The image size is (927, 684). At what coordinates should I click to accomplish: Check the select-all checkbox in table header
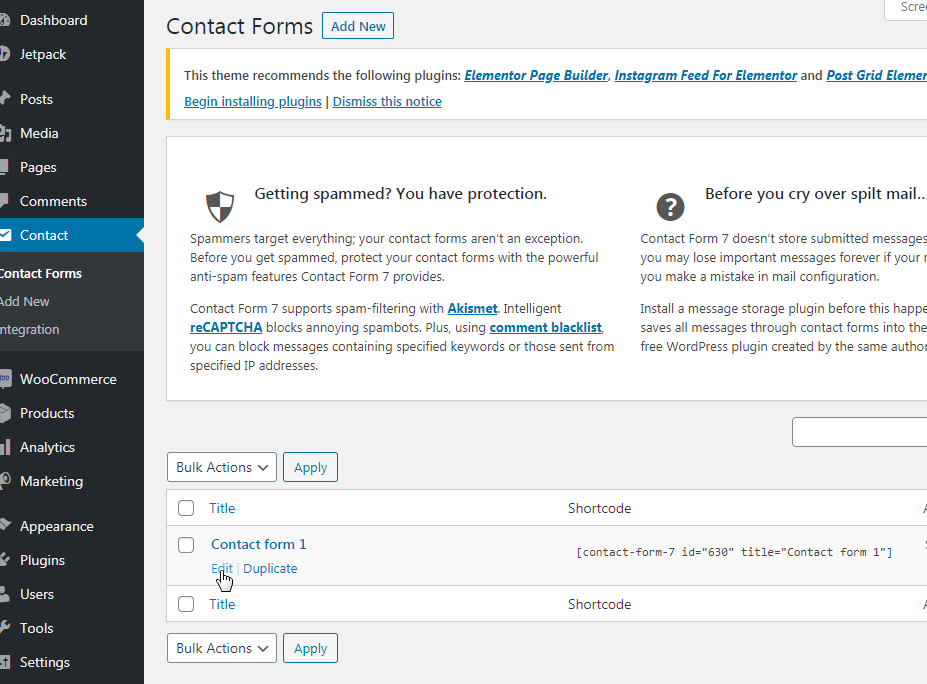pyautogui.click(x=186, y=508)
